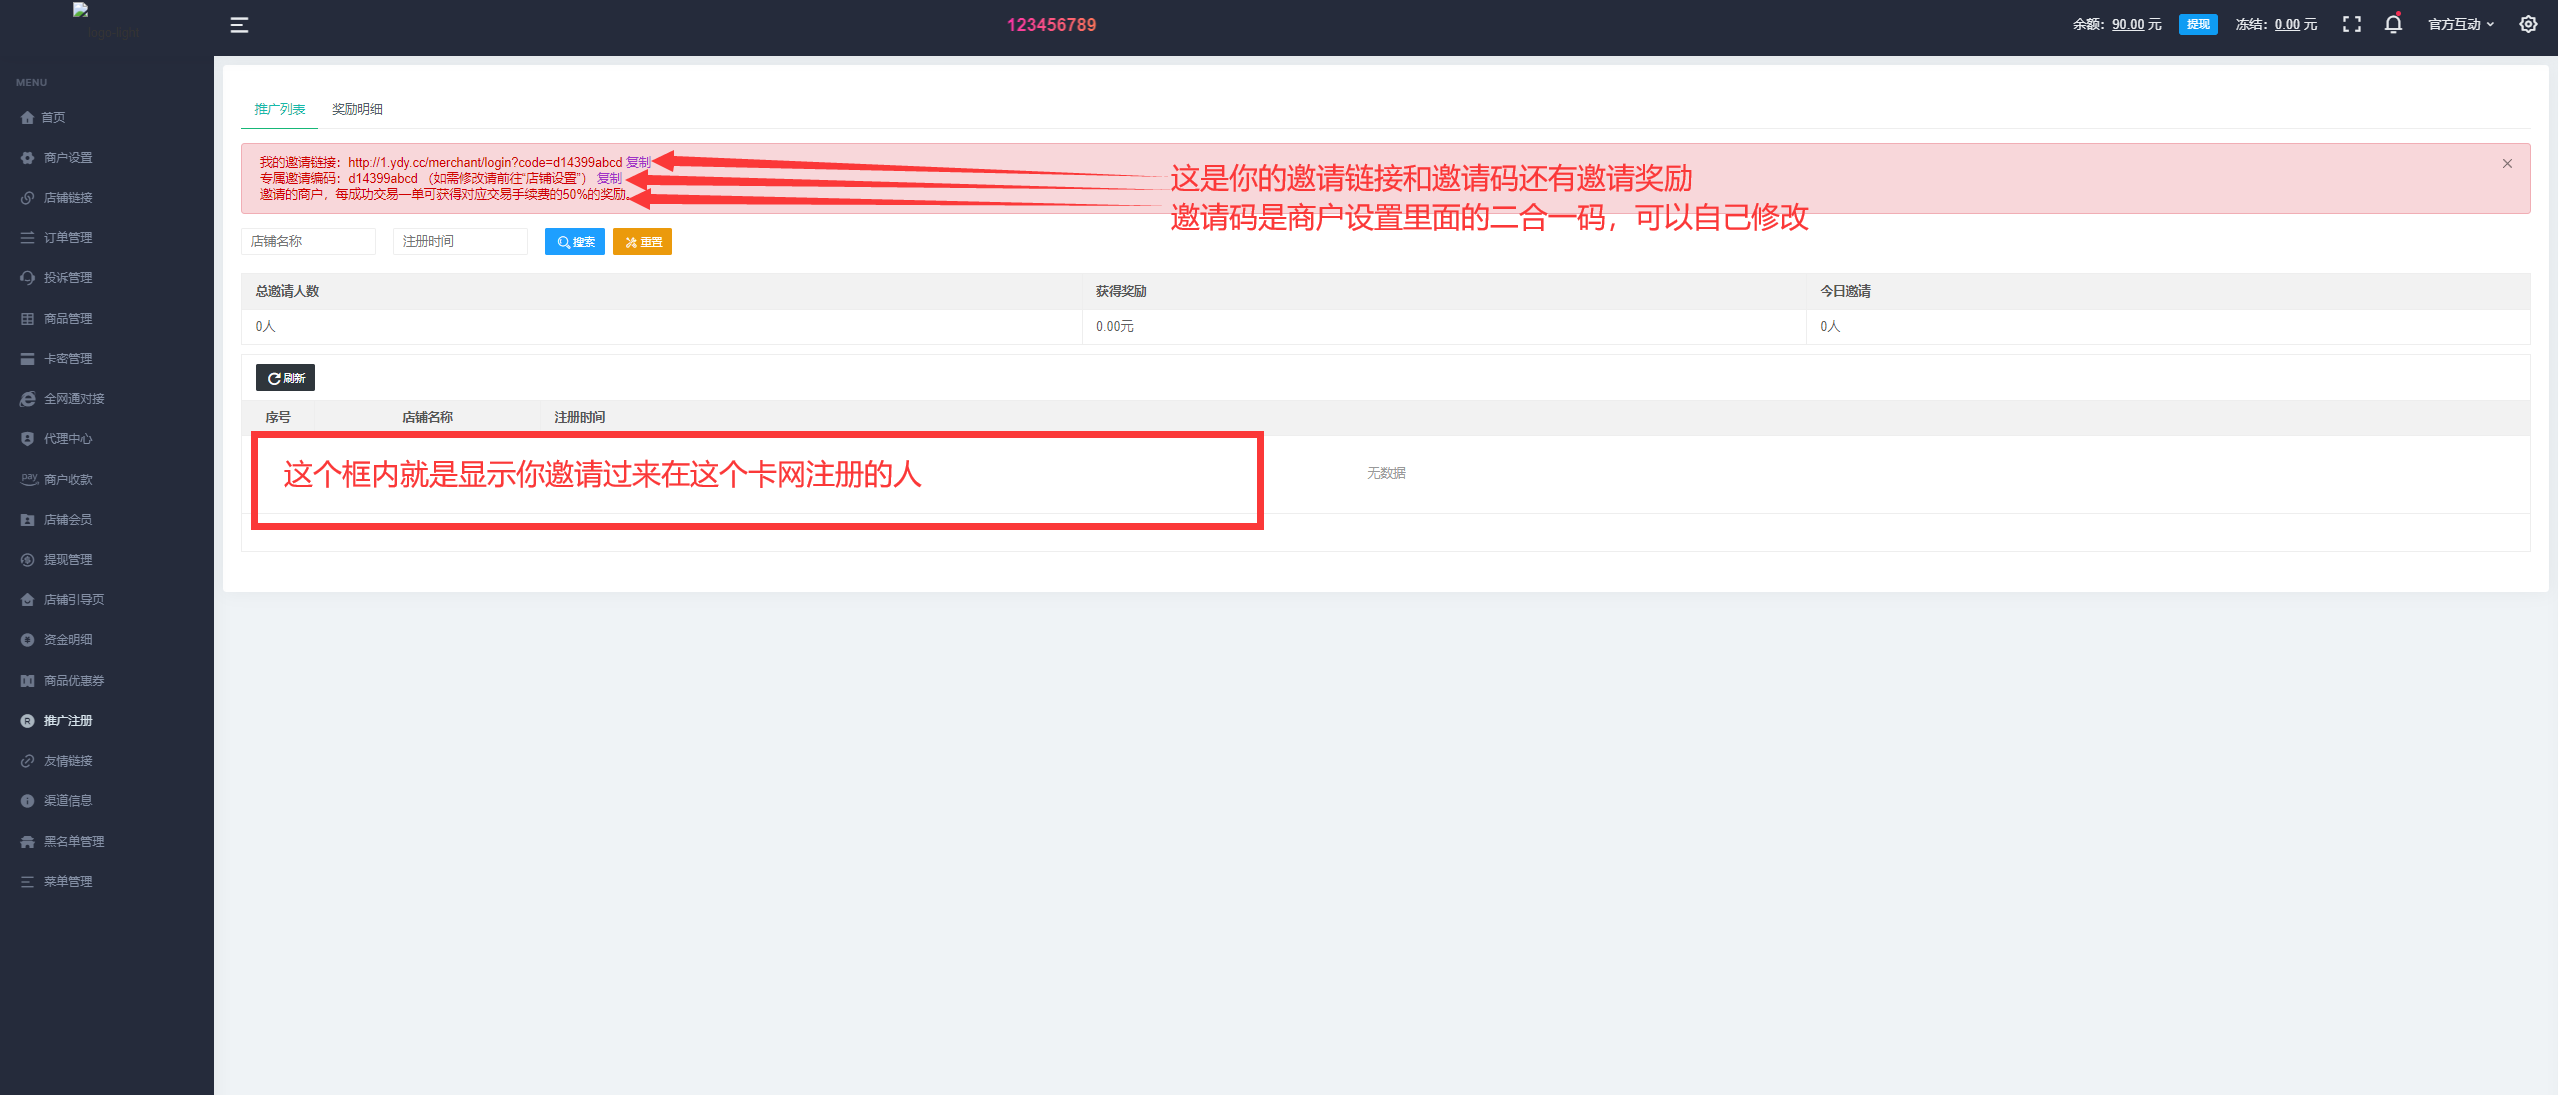The height and width of the screenshot is (1095, 2558).
Task: Click the 无数据 empty table text
Action: tap(1386, 473)
